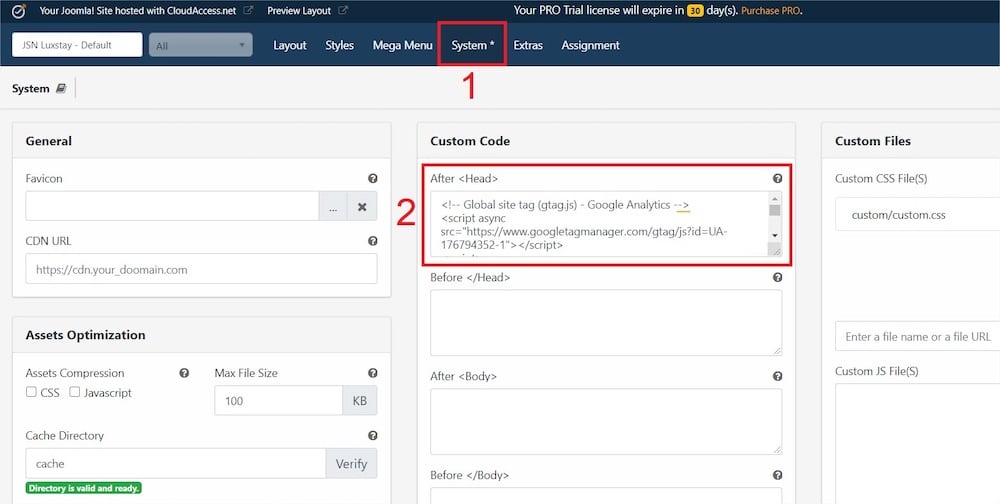Click the scroll-down arrow in After <Head> textarea
This screenshot has width=1000, height=504.
click(775, 235)
